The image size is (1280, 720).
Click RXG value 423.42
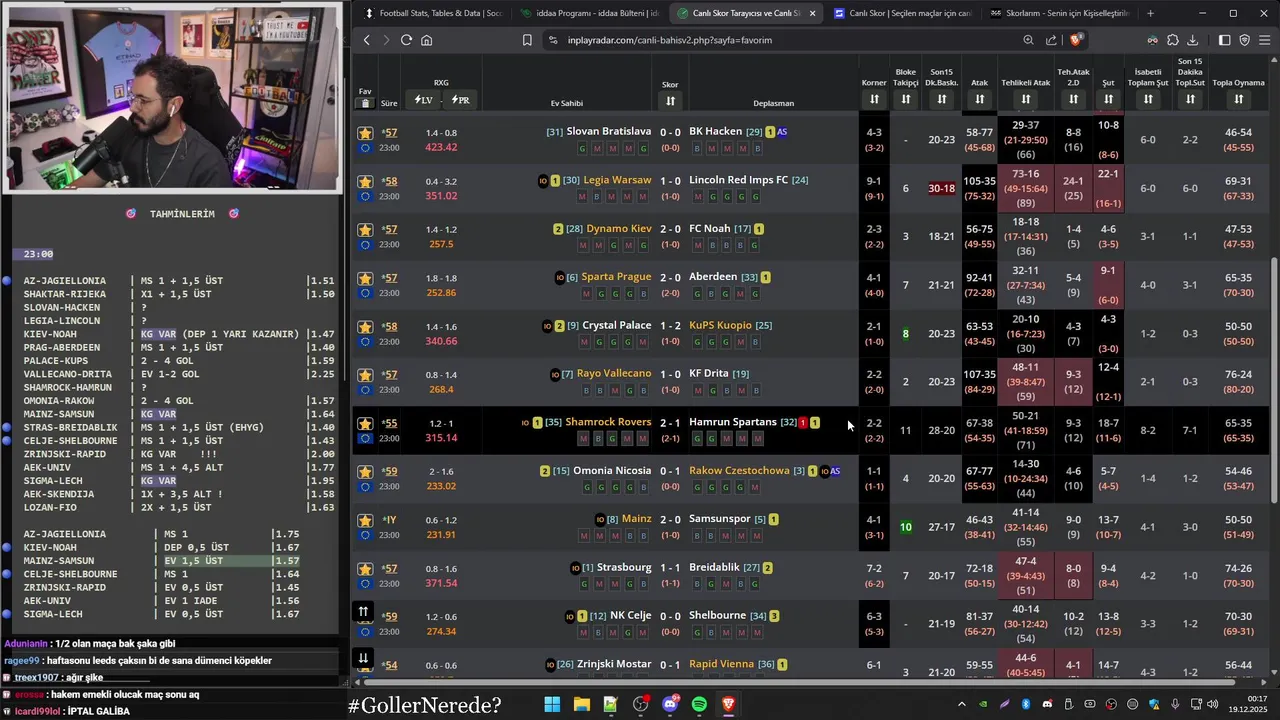pos(441,147)
